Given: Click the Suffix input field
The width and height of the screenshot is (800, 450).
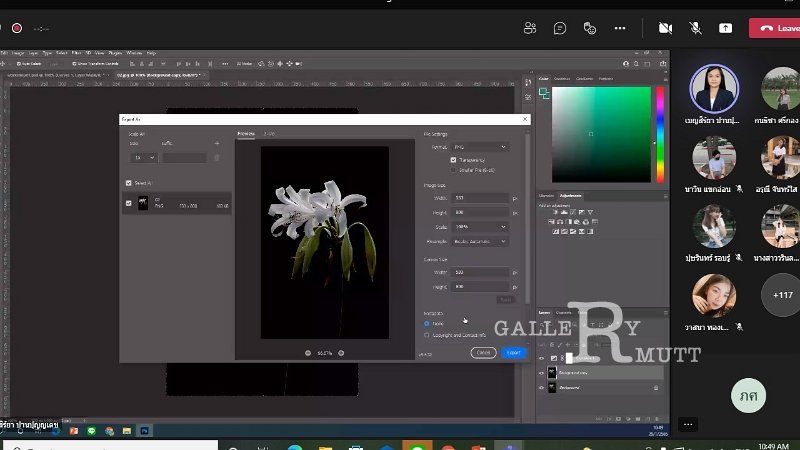Looking at the screenshot, I should (184, 158).
